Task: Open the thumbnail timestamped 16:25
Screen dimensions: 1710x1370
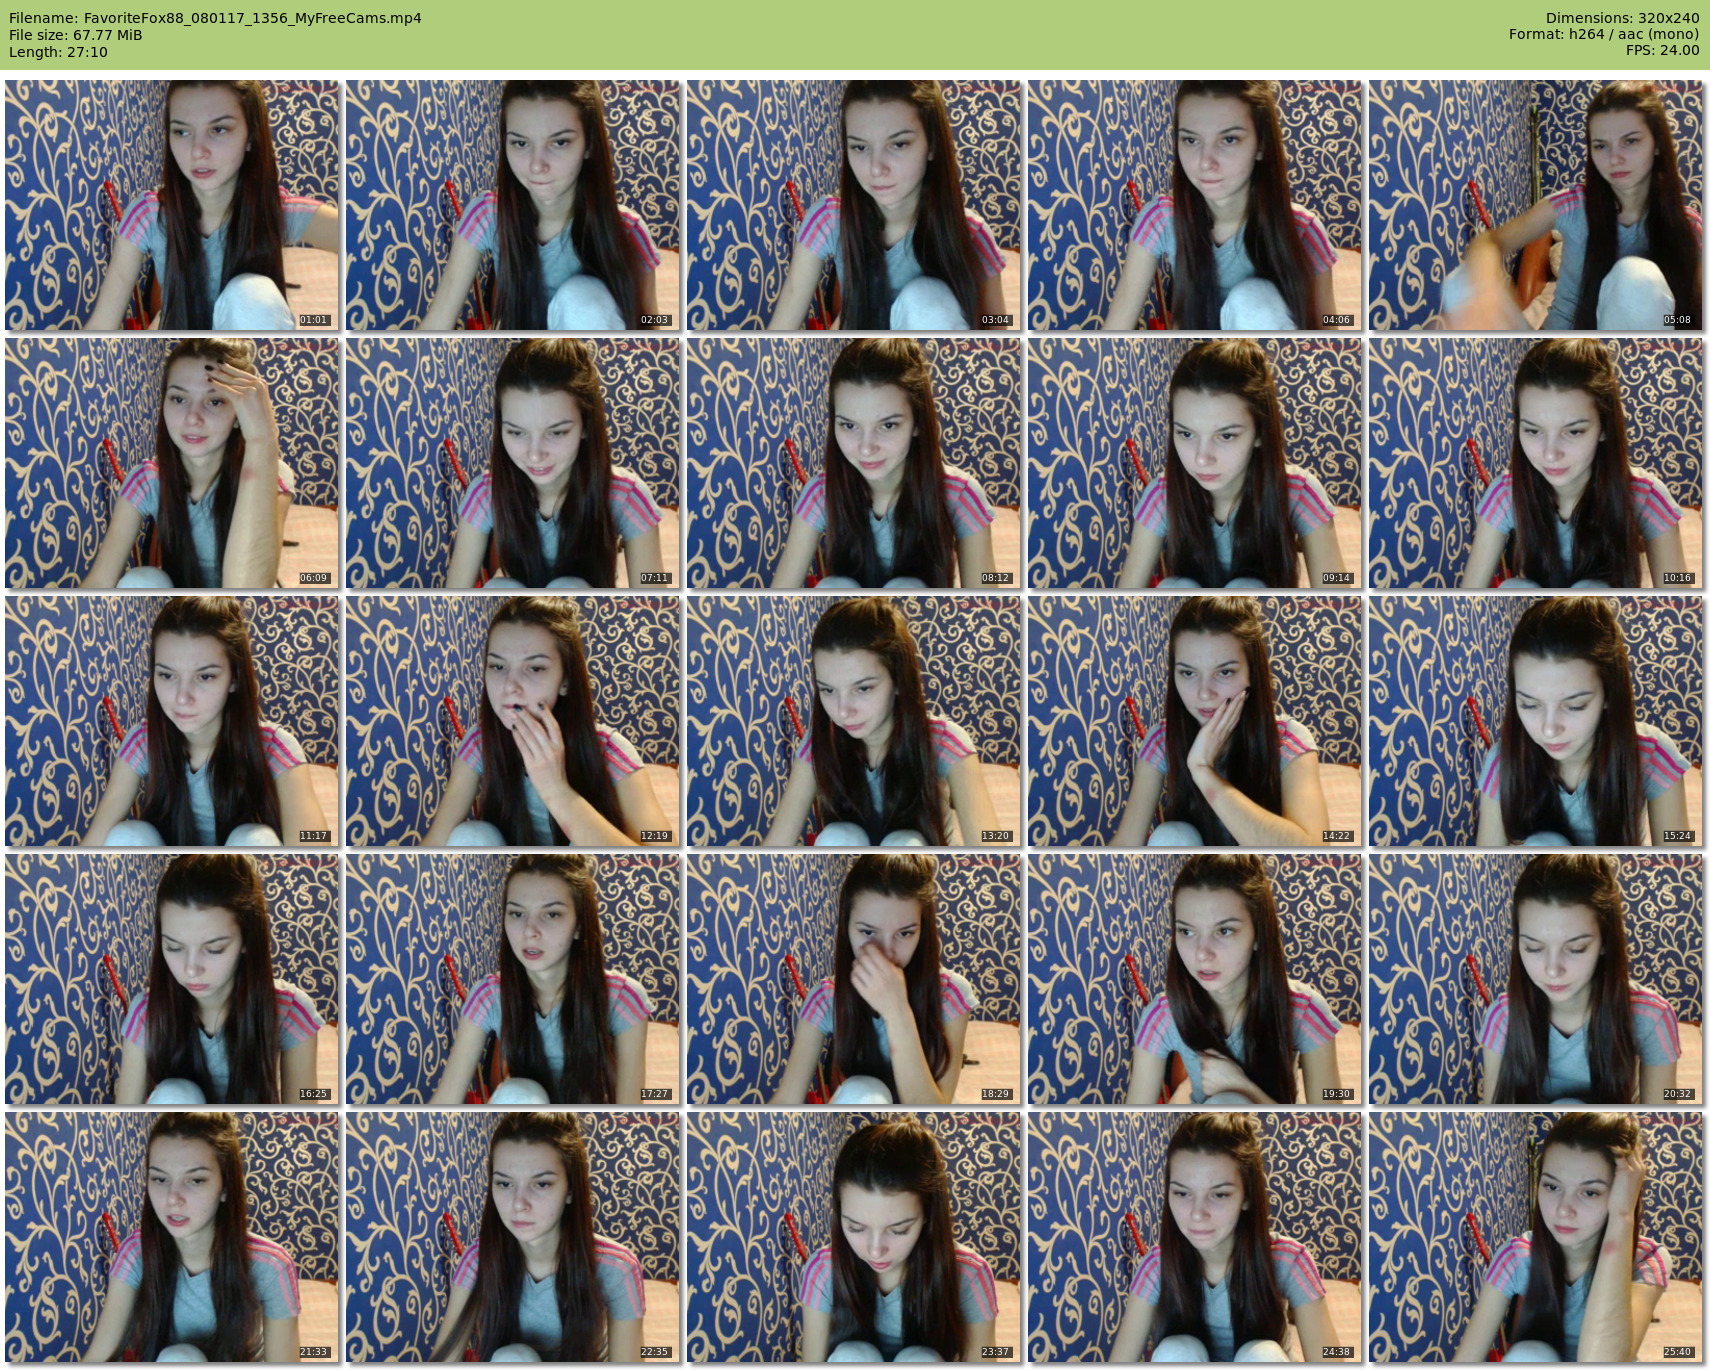Action: point(171,979)
